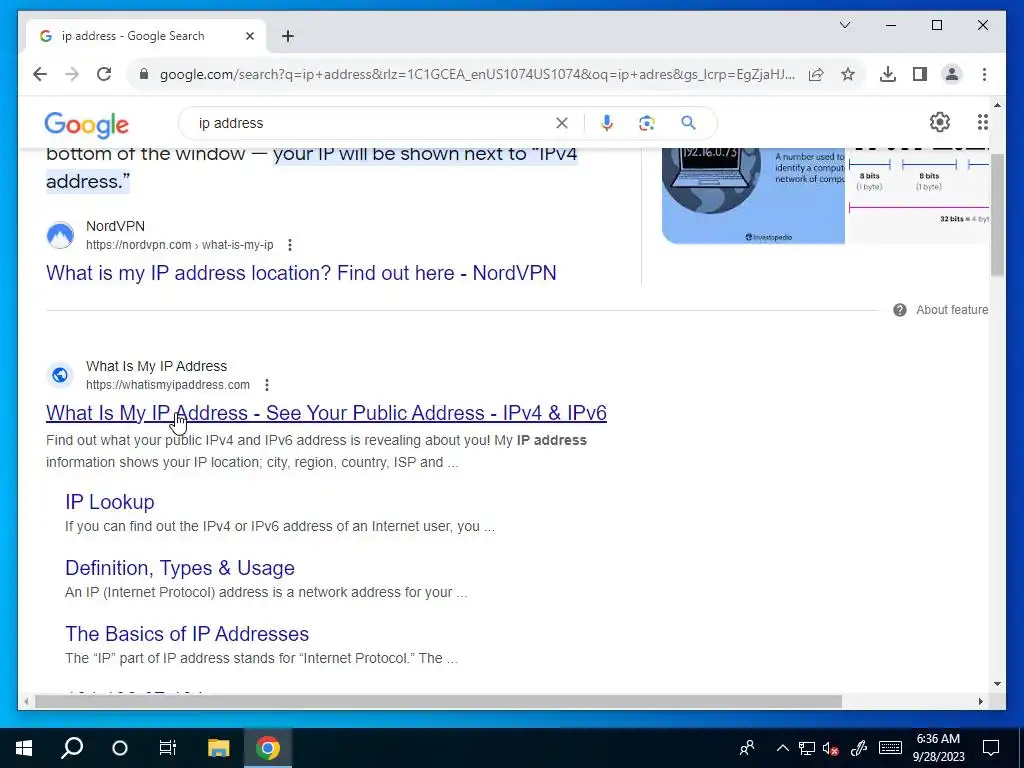Toggle Chrome side panel
The width and height of the screenshot is (1024, 768).
(920, 74)
